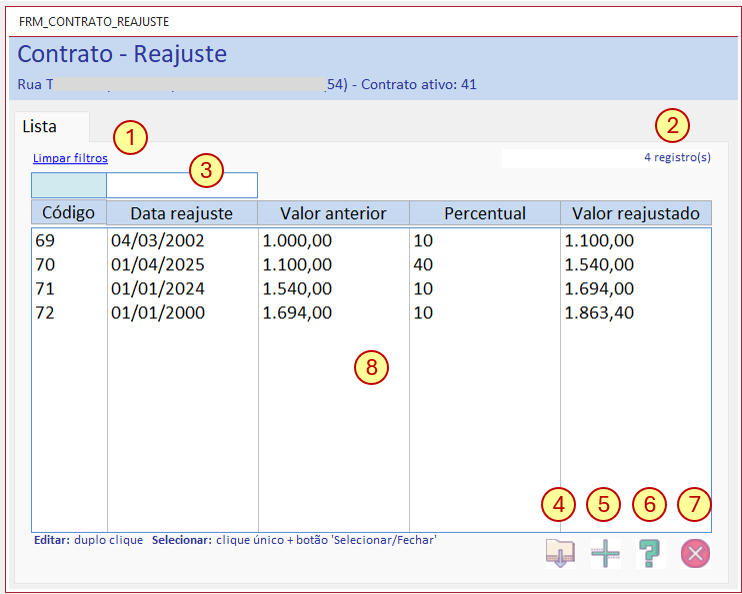
Task: Close the form with the red X icon
Action: pyautogui.click(x=695, y=553)
